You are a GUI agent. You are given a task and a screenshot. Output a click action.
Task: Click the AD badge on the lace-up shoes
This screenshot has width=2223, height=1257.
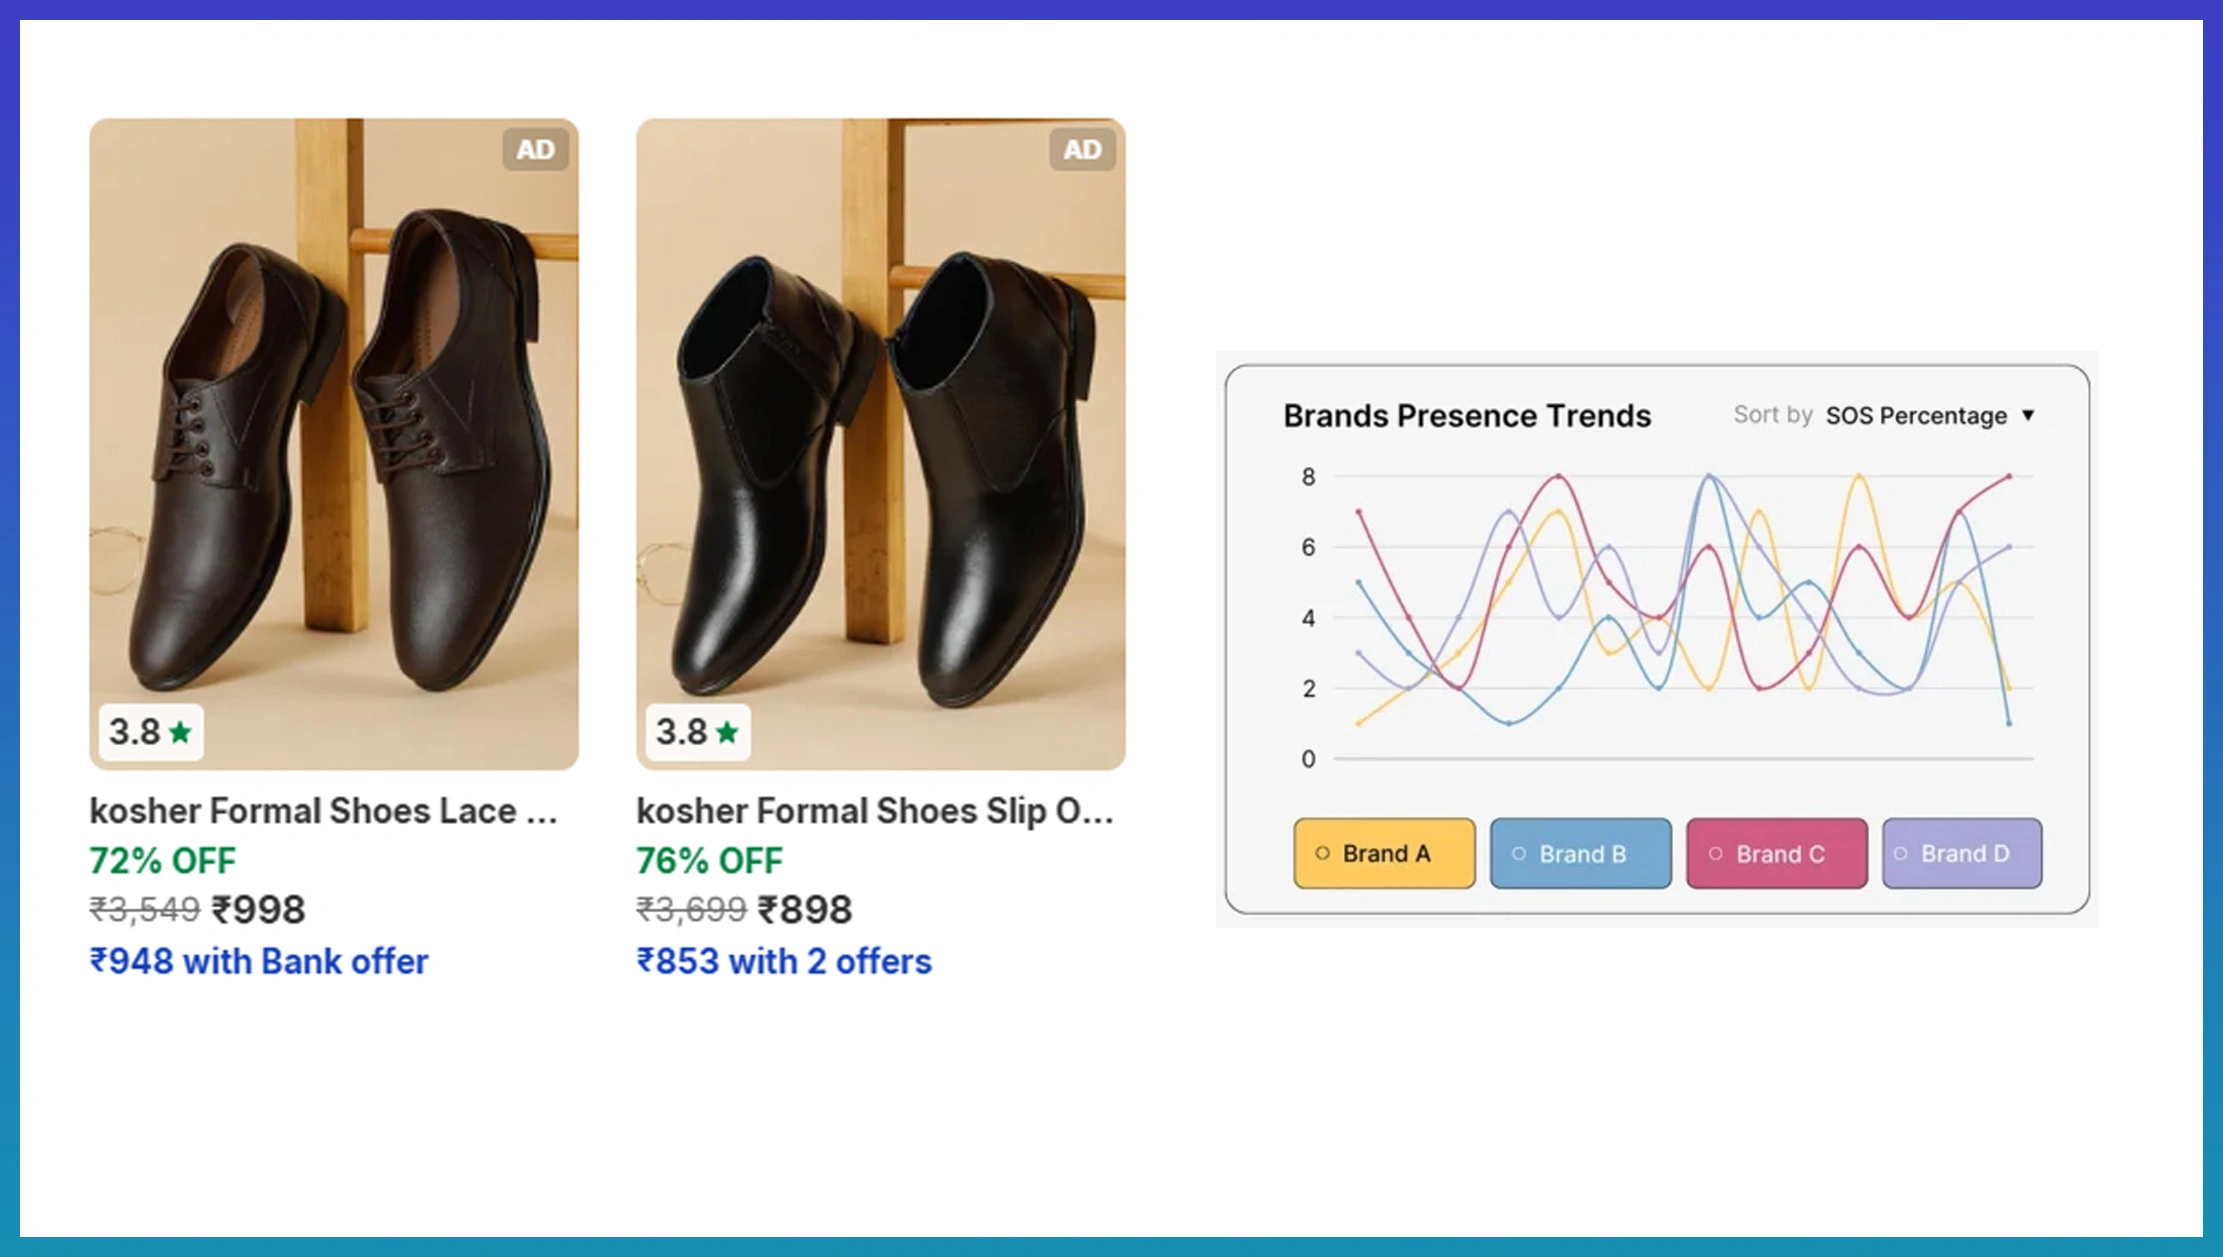(x=536, y=149)
